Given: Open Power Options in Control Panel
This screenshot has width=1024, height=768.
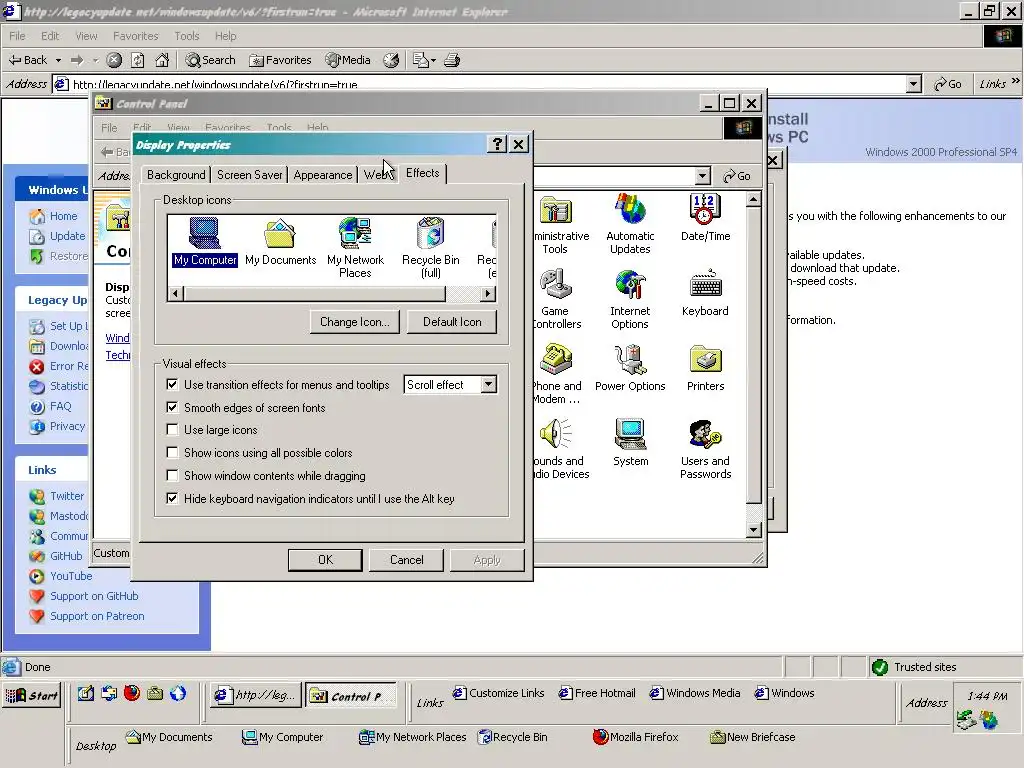Looking at the screenshot, I should [630, 368].
